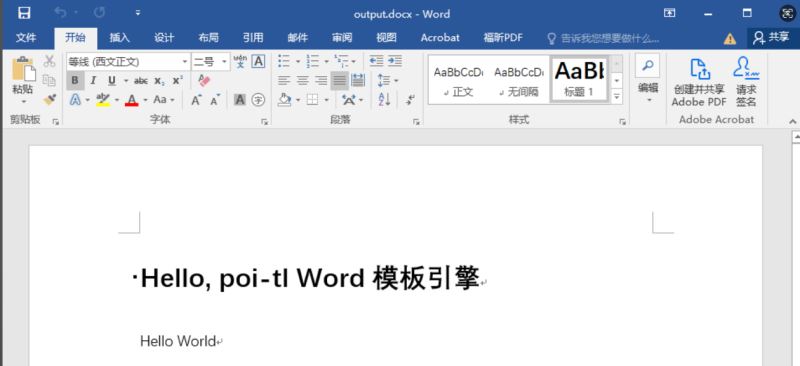Apply strikethrough abc formatting
This screenshot has height=366, width=800.
[141, 81]
